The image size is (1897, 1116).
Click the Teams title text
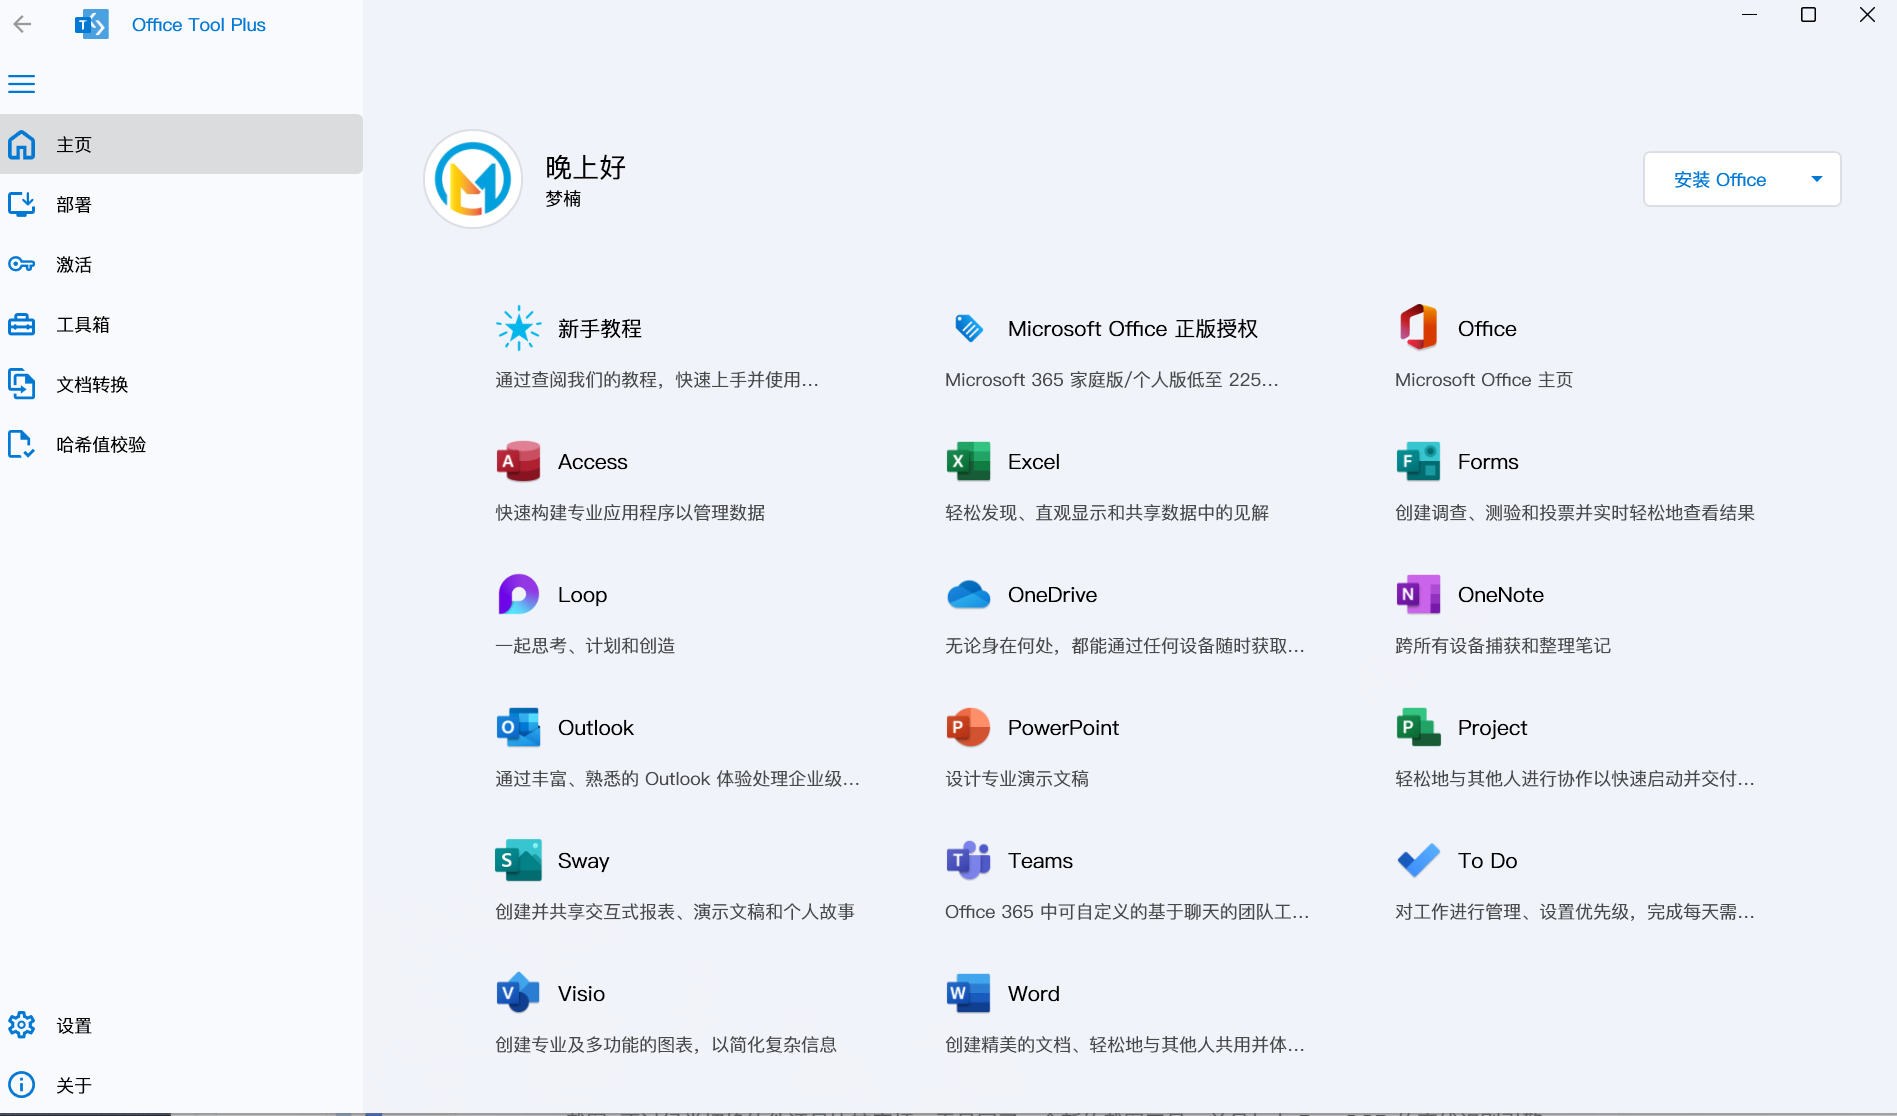click(x=1040, y=860)
